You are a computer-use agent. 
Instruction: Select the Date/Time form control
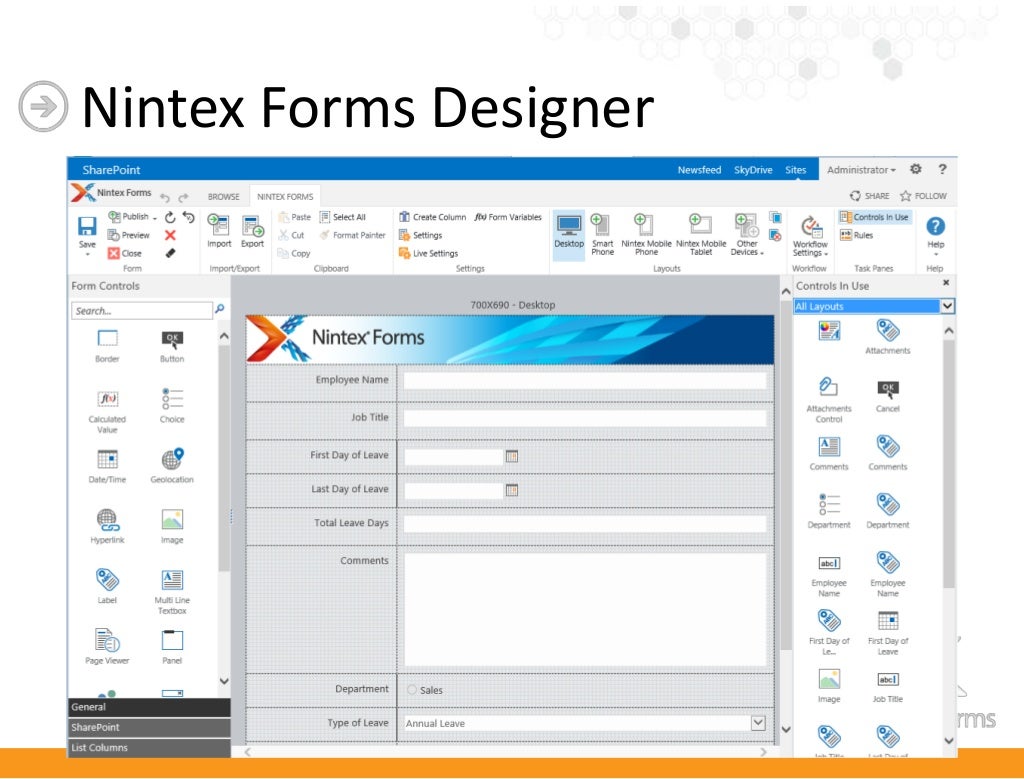tap(107, 466)
